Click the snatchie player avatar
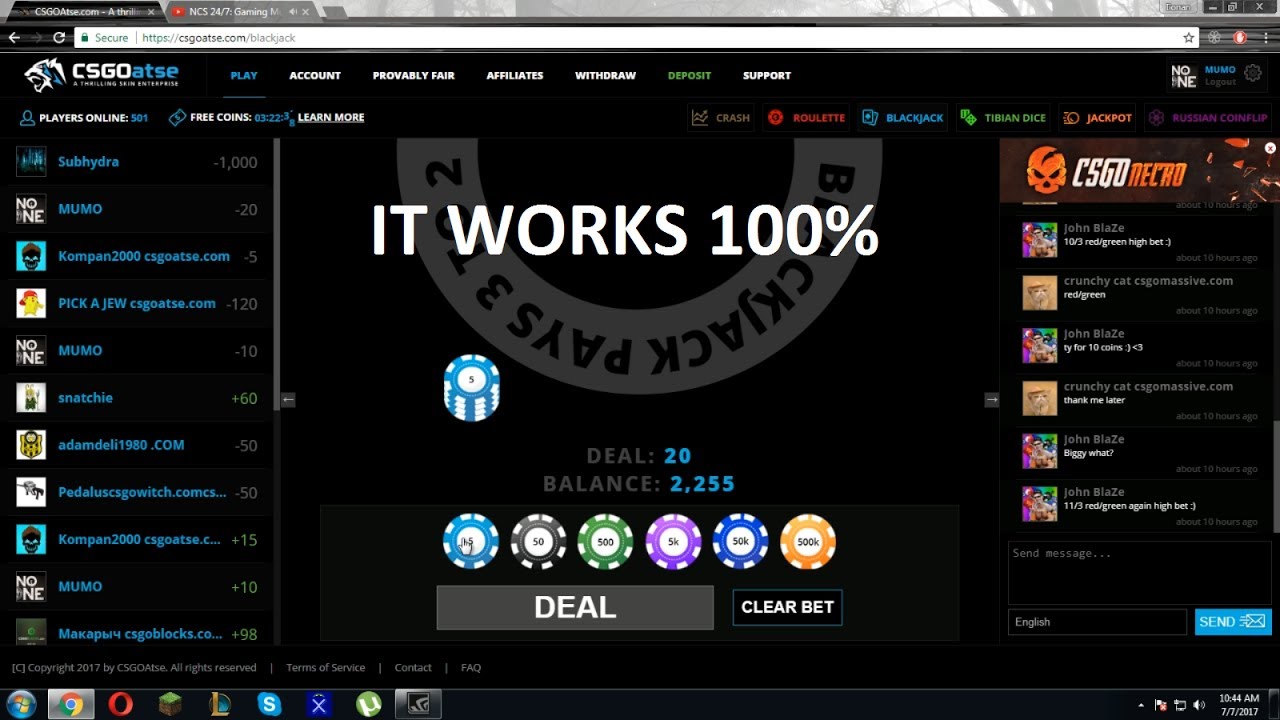This screenshot has height=720, width=1280. click(x=31, y=398)
